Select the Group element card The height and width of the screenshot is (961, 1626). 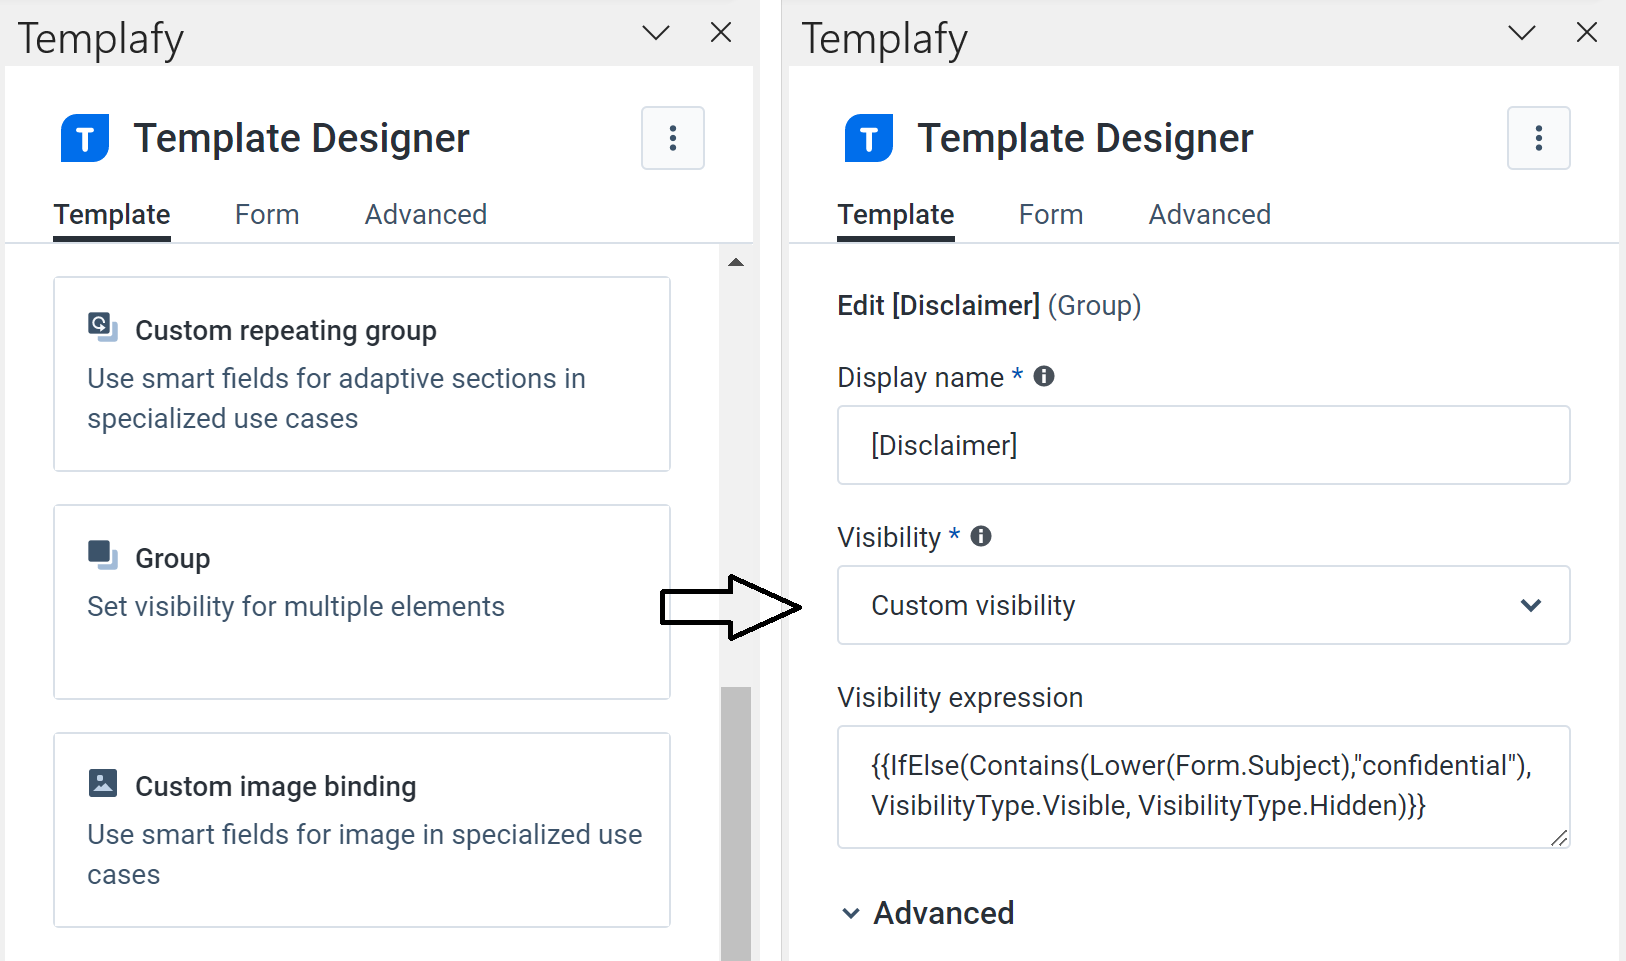tap(362, 600)
